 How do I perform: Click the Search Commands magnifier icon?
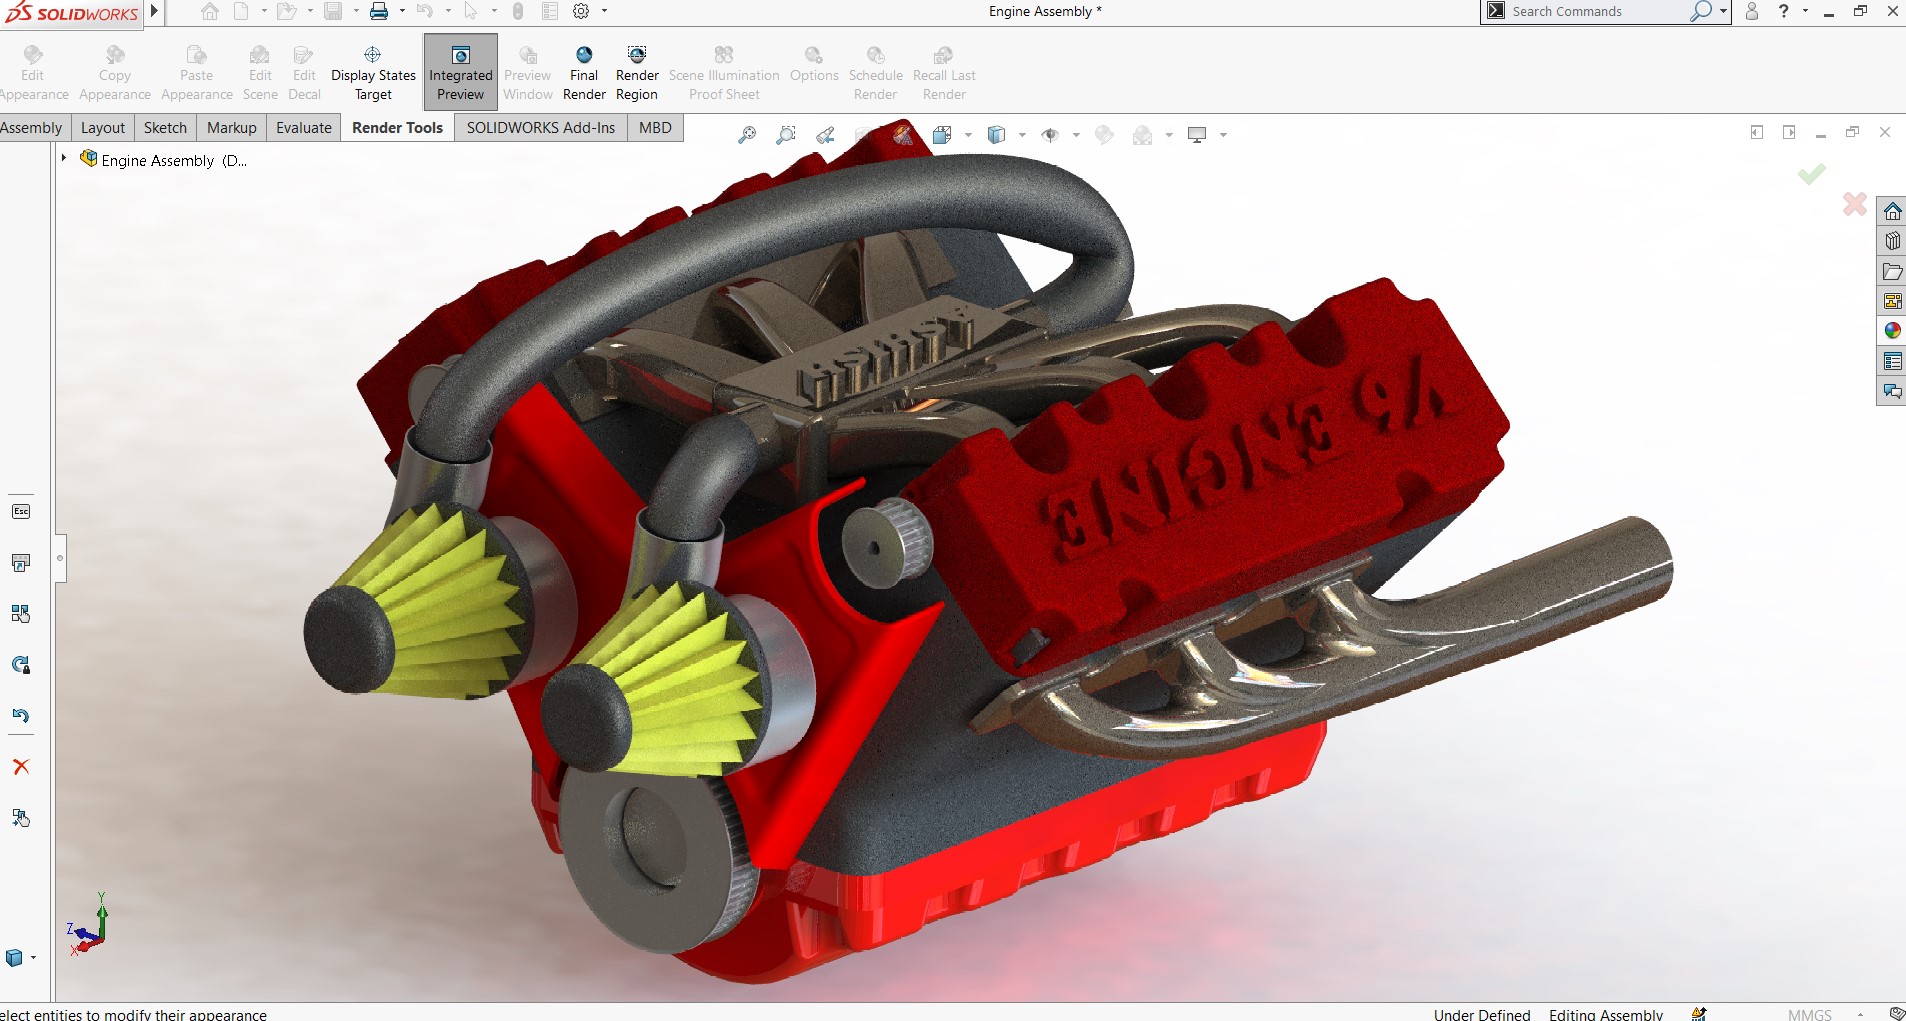point(1700,11)
